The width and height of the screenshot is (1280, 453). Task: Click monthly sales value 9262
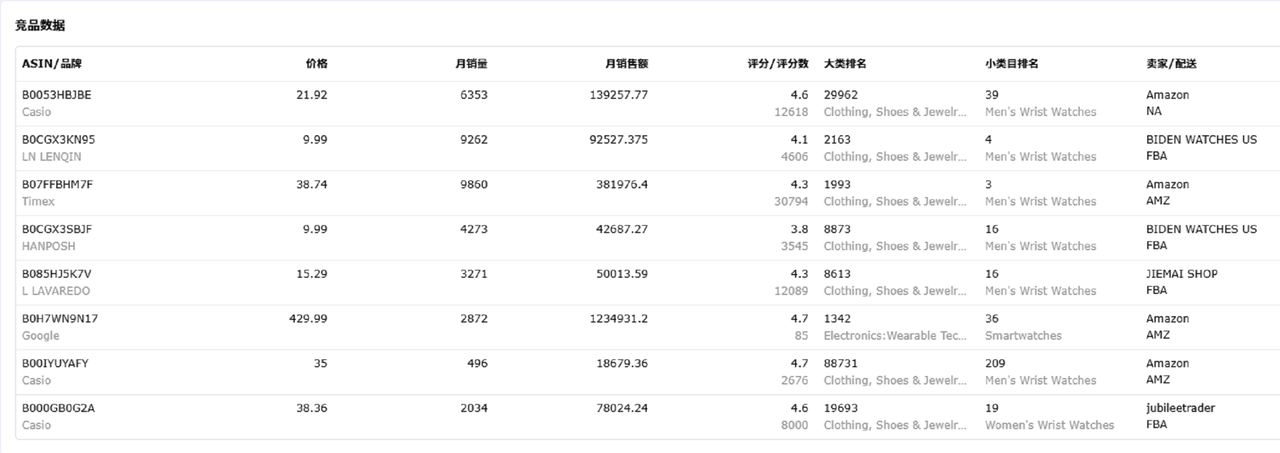click(474, 140)
